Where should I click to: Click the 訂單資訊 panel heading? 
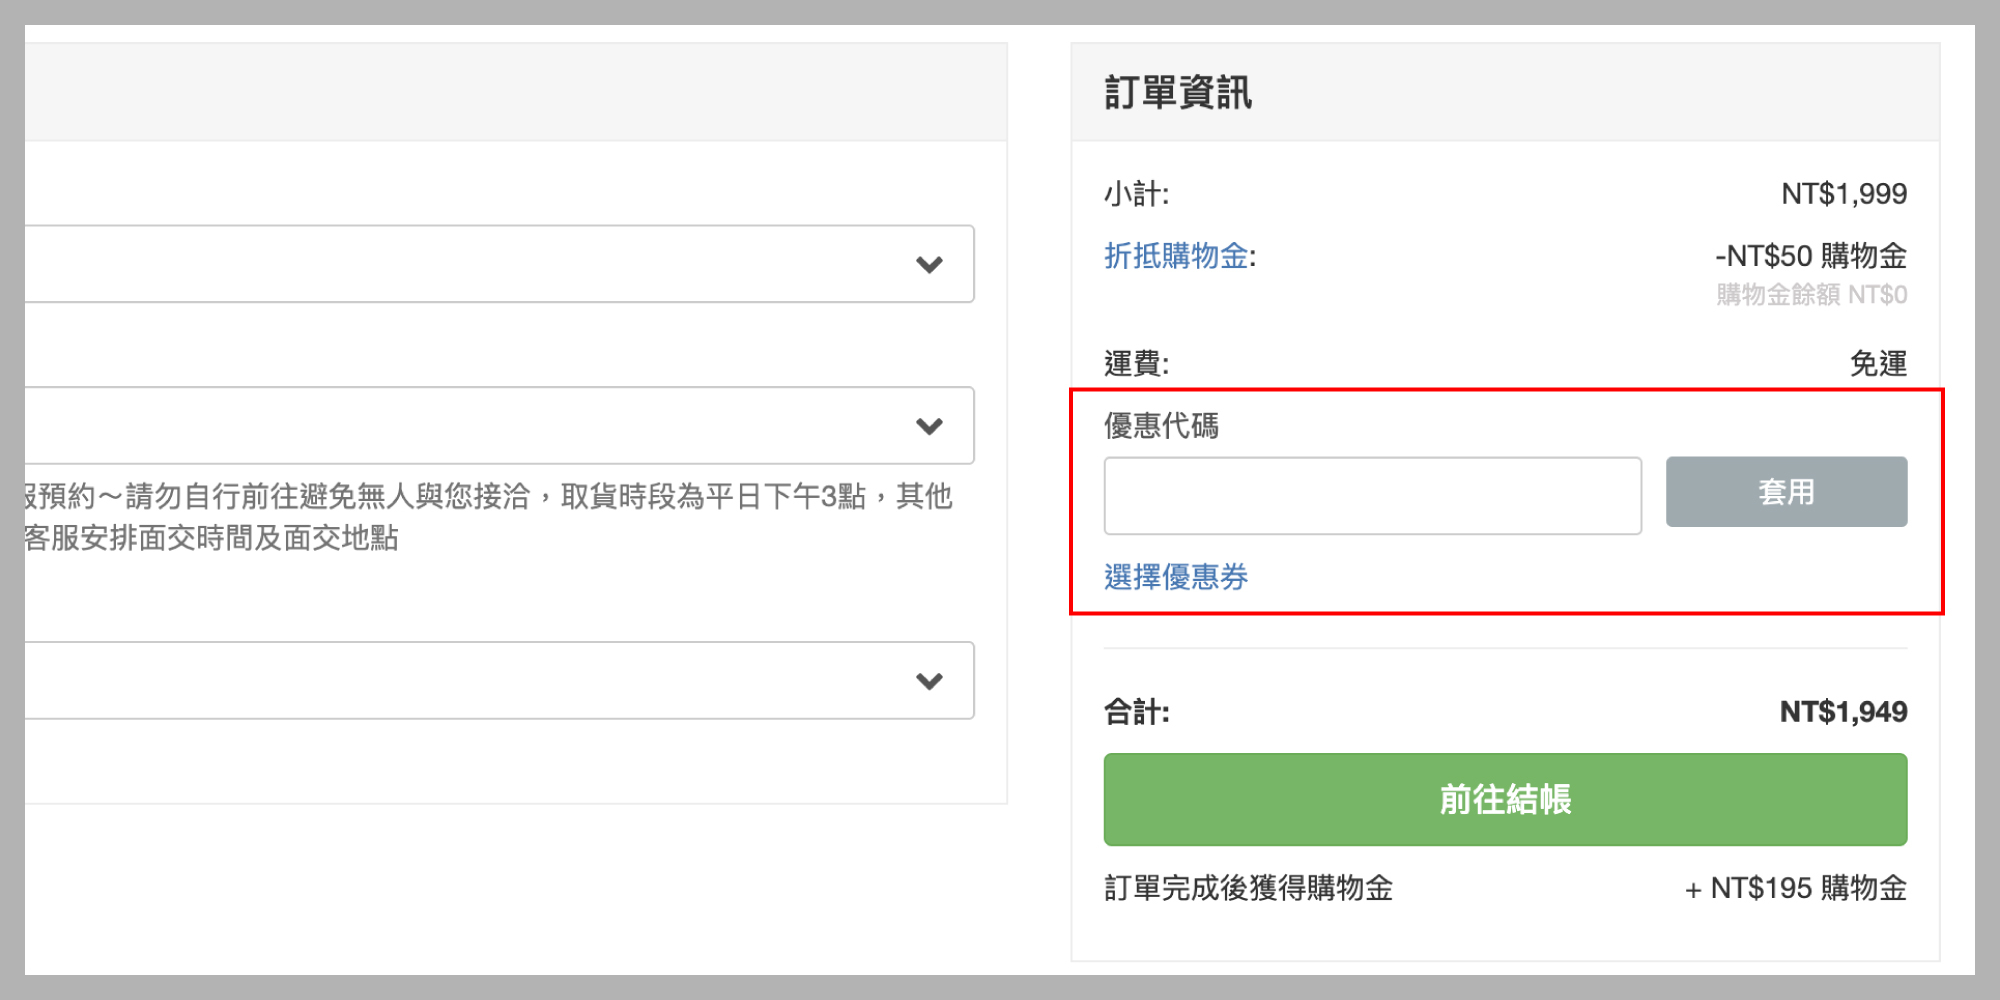(1178, 93)
